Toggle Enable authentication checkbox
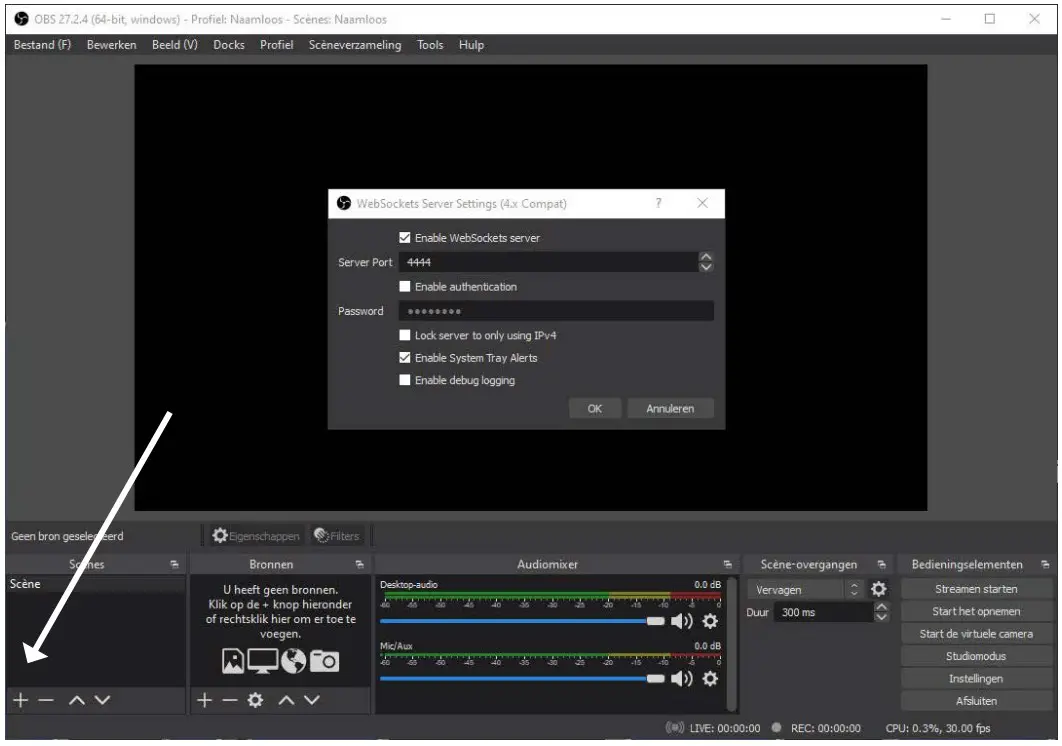The height and width of the screenshot is (746, 1062). click(405, 287)
